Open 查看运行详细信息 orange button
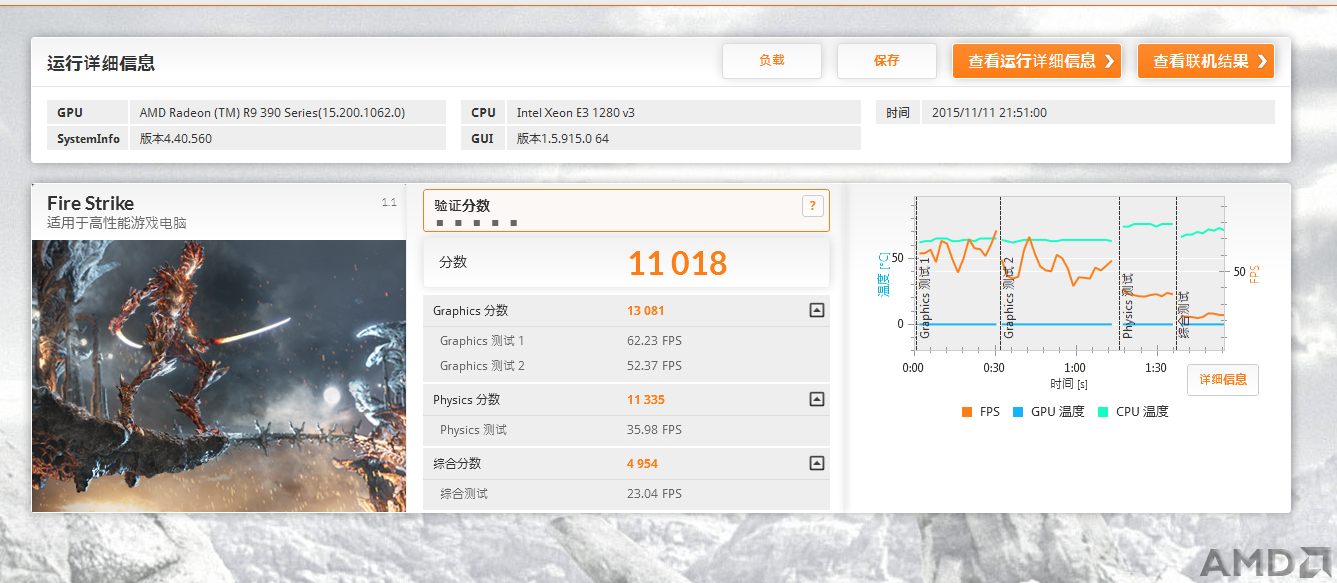The width and height of the screenshot is (1337, 583). pos(1036,61)
